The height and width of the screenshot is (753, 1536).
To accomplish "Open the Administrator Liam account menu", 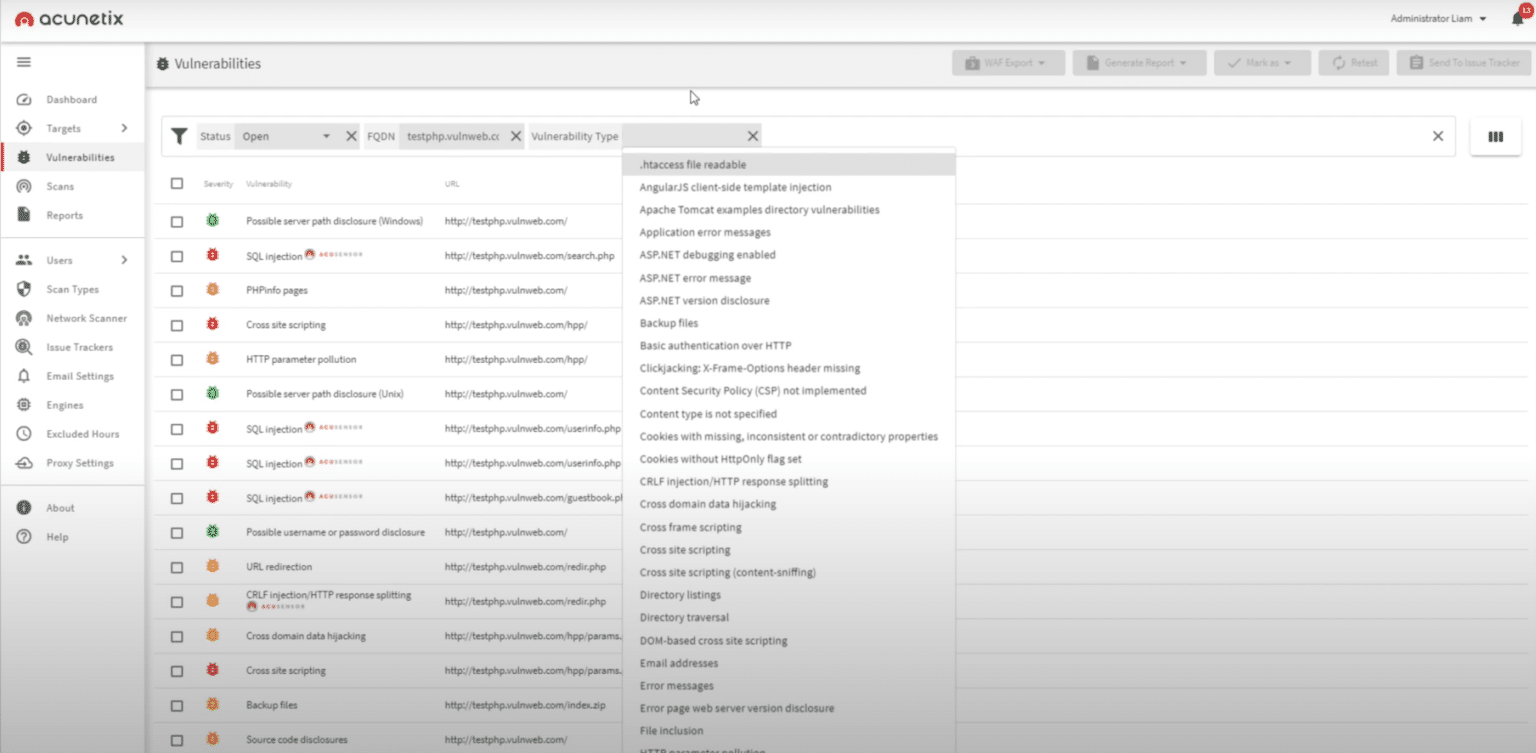I will click(1437, 18).
